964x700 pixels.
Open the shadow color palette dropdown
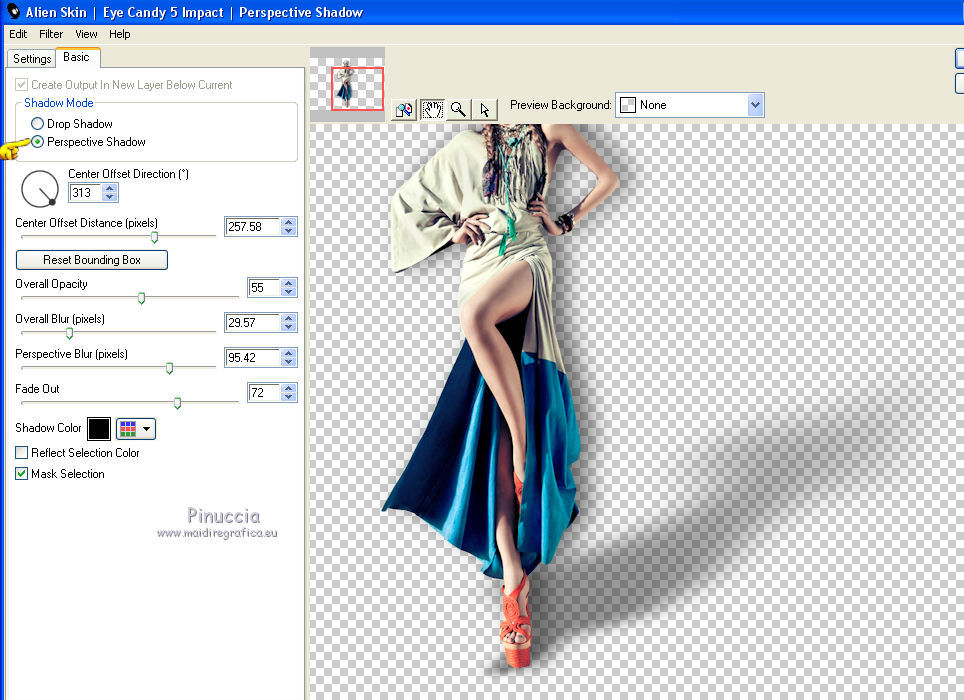click(136, 429)
